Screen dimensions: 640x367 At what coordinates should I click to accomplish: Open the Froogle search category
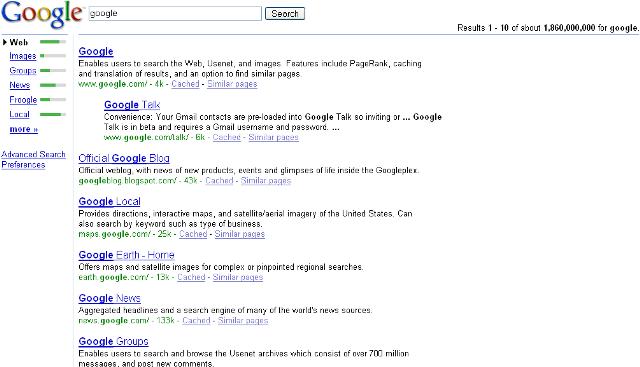(x=23, y=100)
